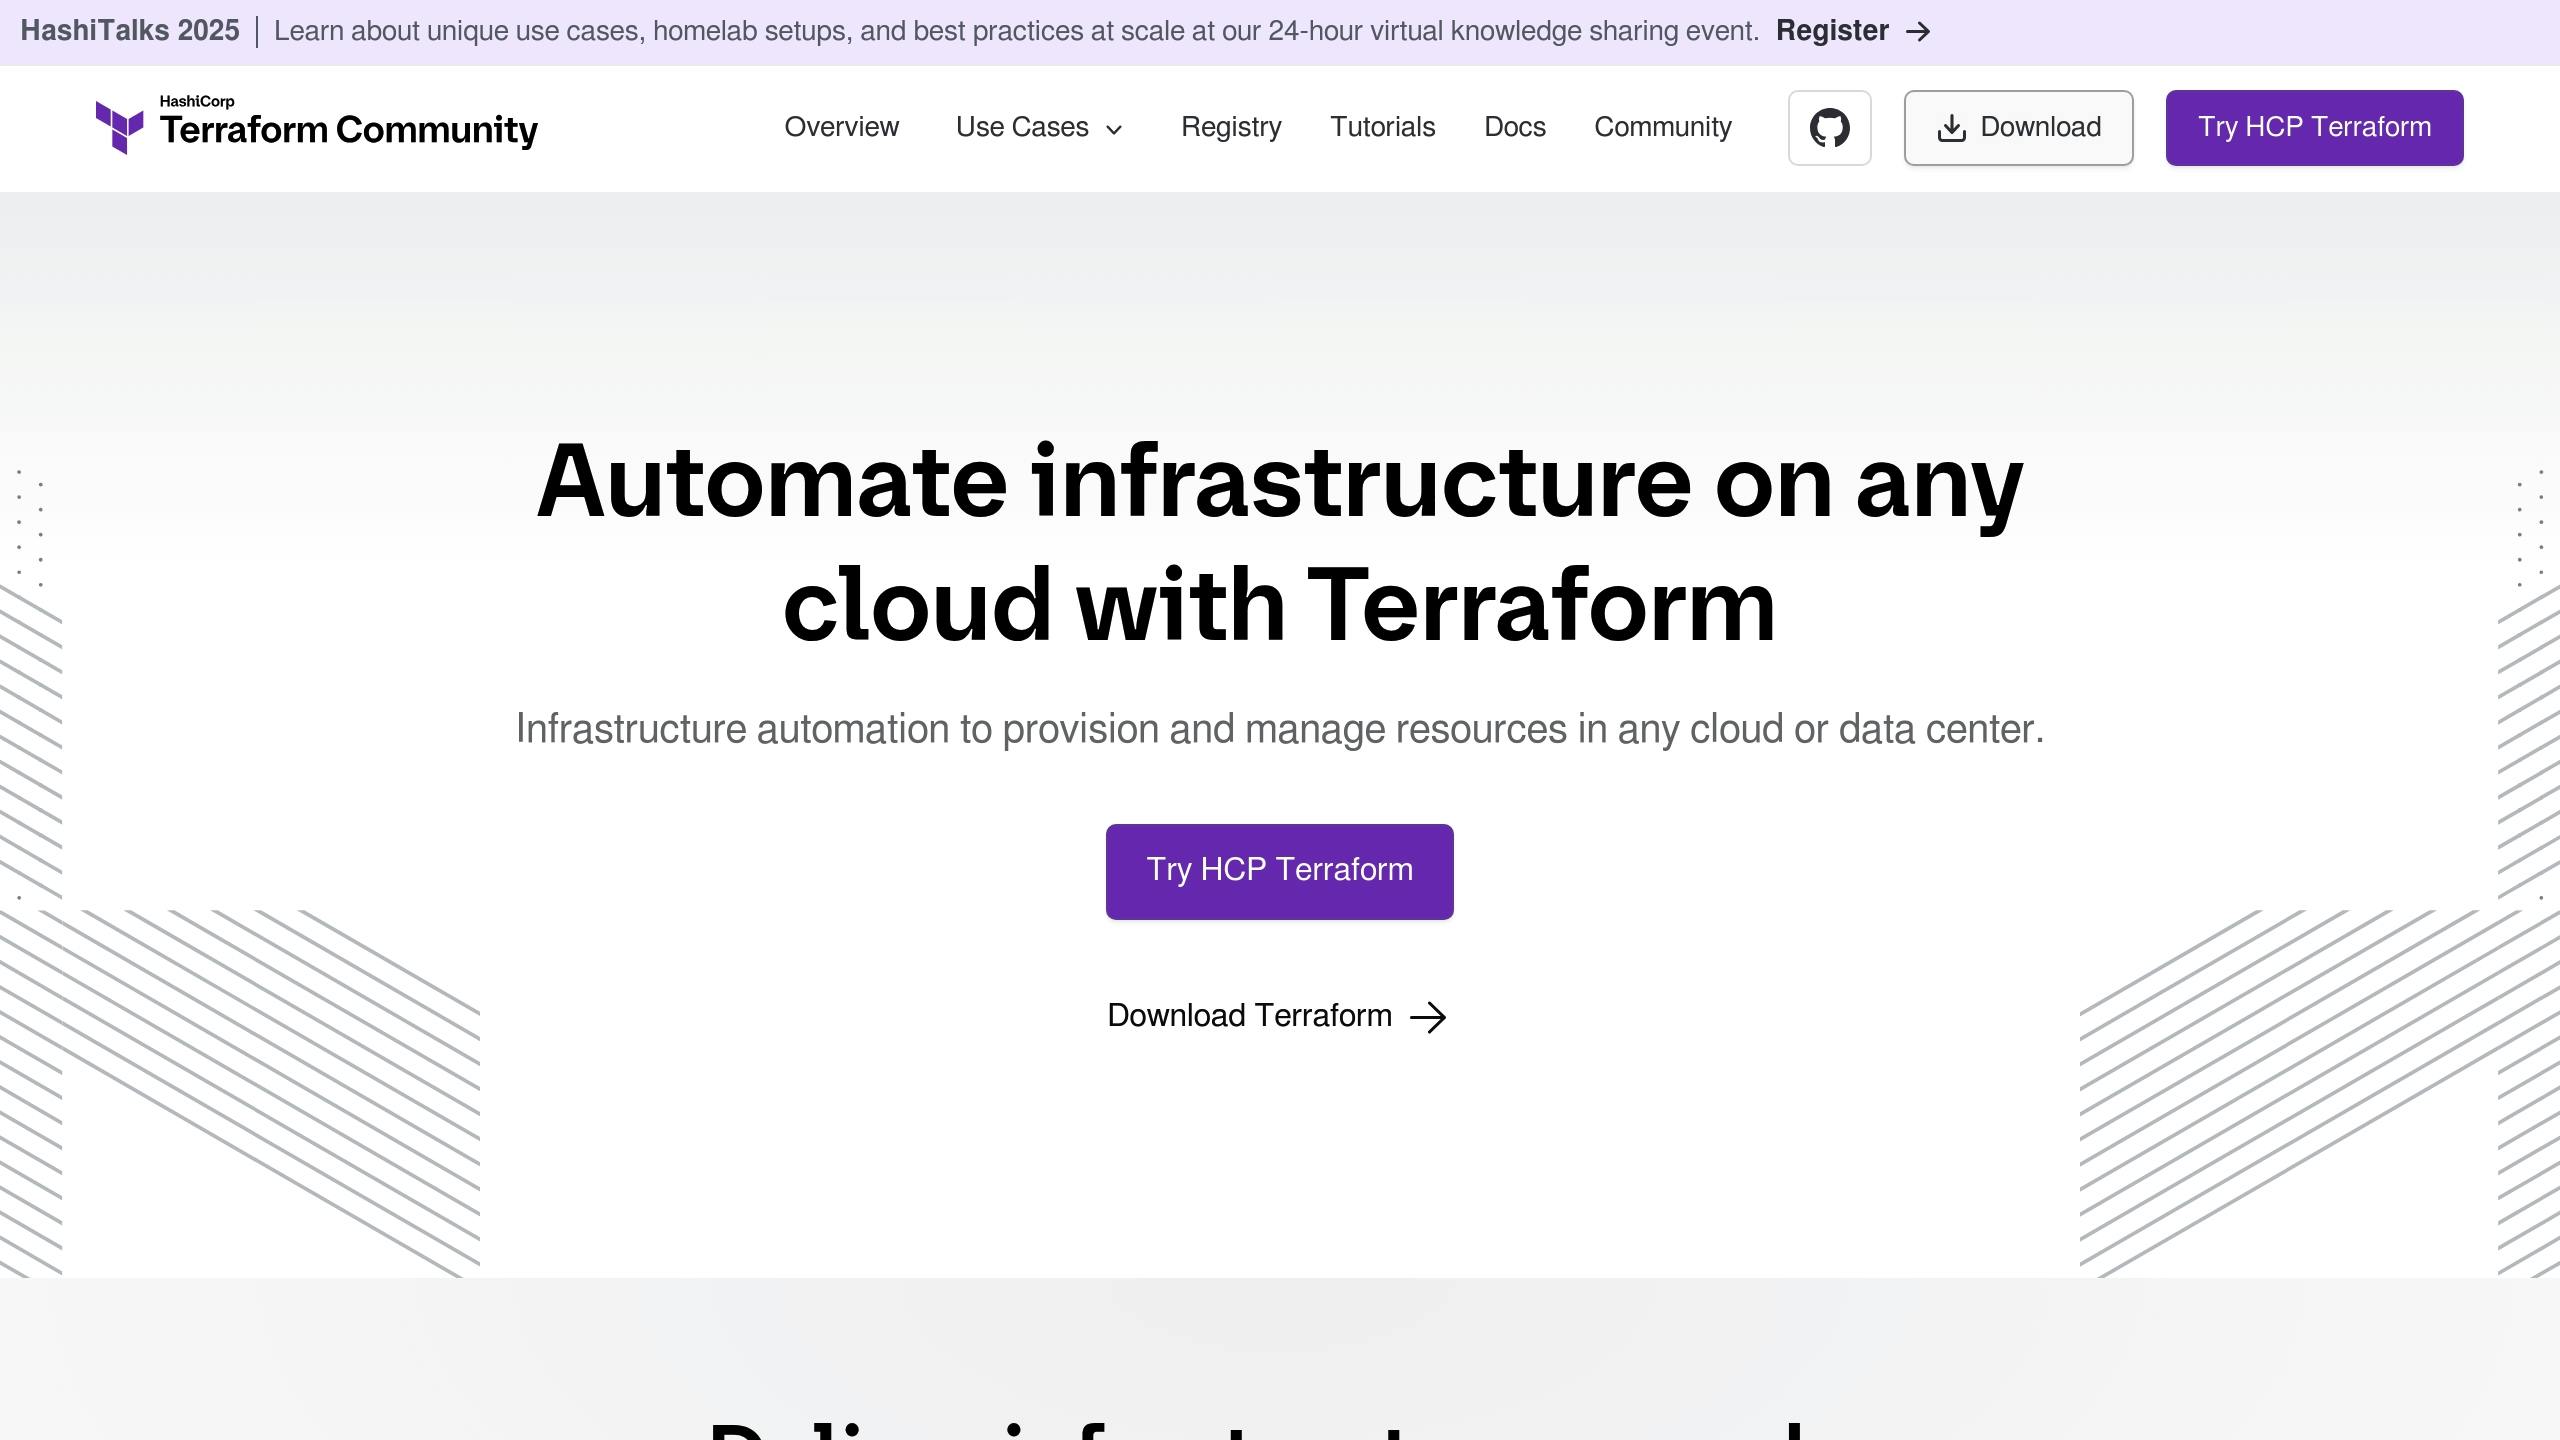The image size is (2560, 1440).
Task: Click the Register arrow icon in banner
Action: pyautogui.click(x=1918, y=32)
